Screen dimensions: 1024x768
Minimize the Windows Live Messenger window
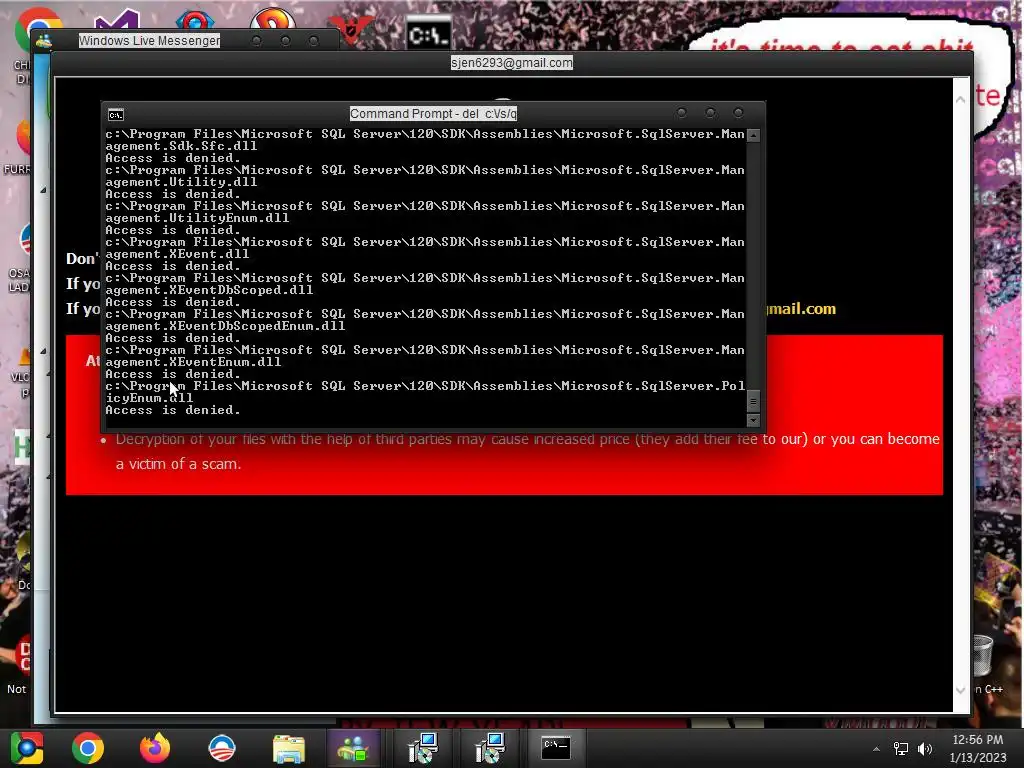257,41
